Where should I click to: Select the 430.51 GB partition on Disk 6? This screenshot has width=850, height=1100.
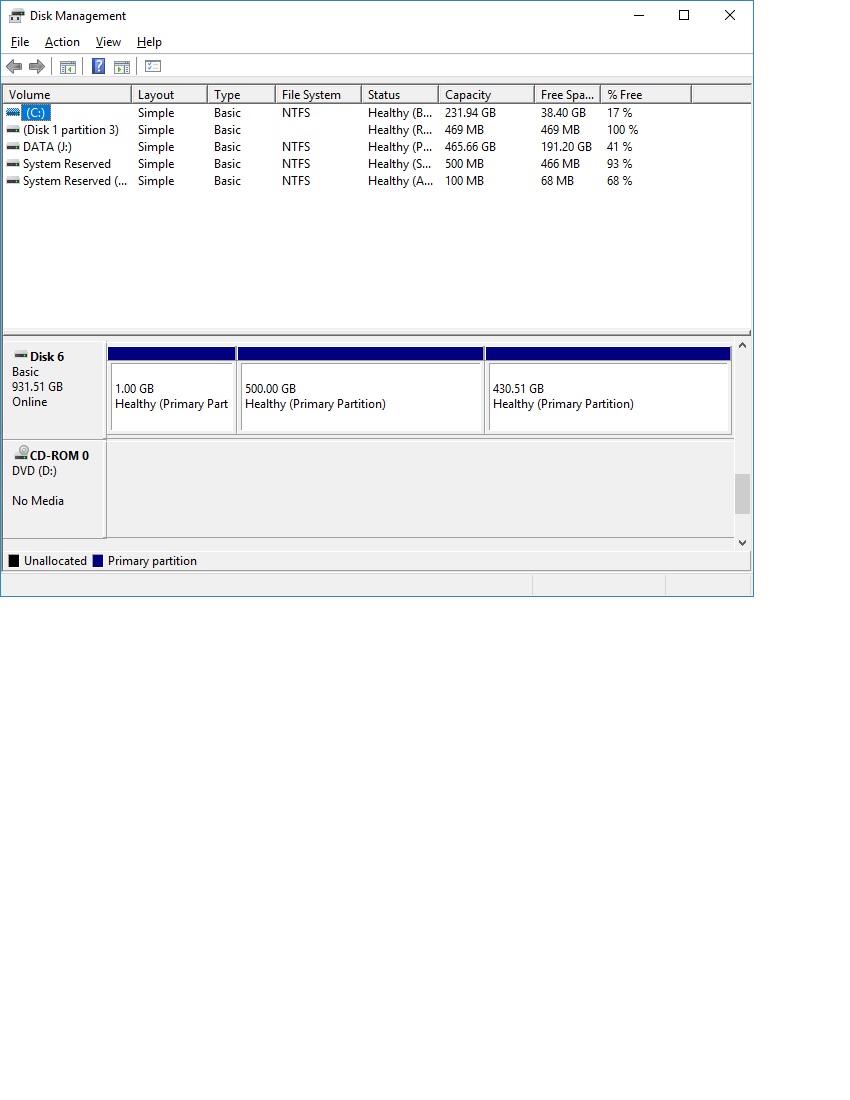(608, 390)
